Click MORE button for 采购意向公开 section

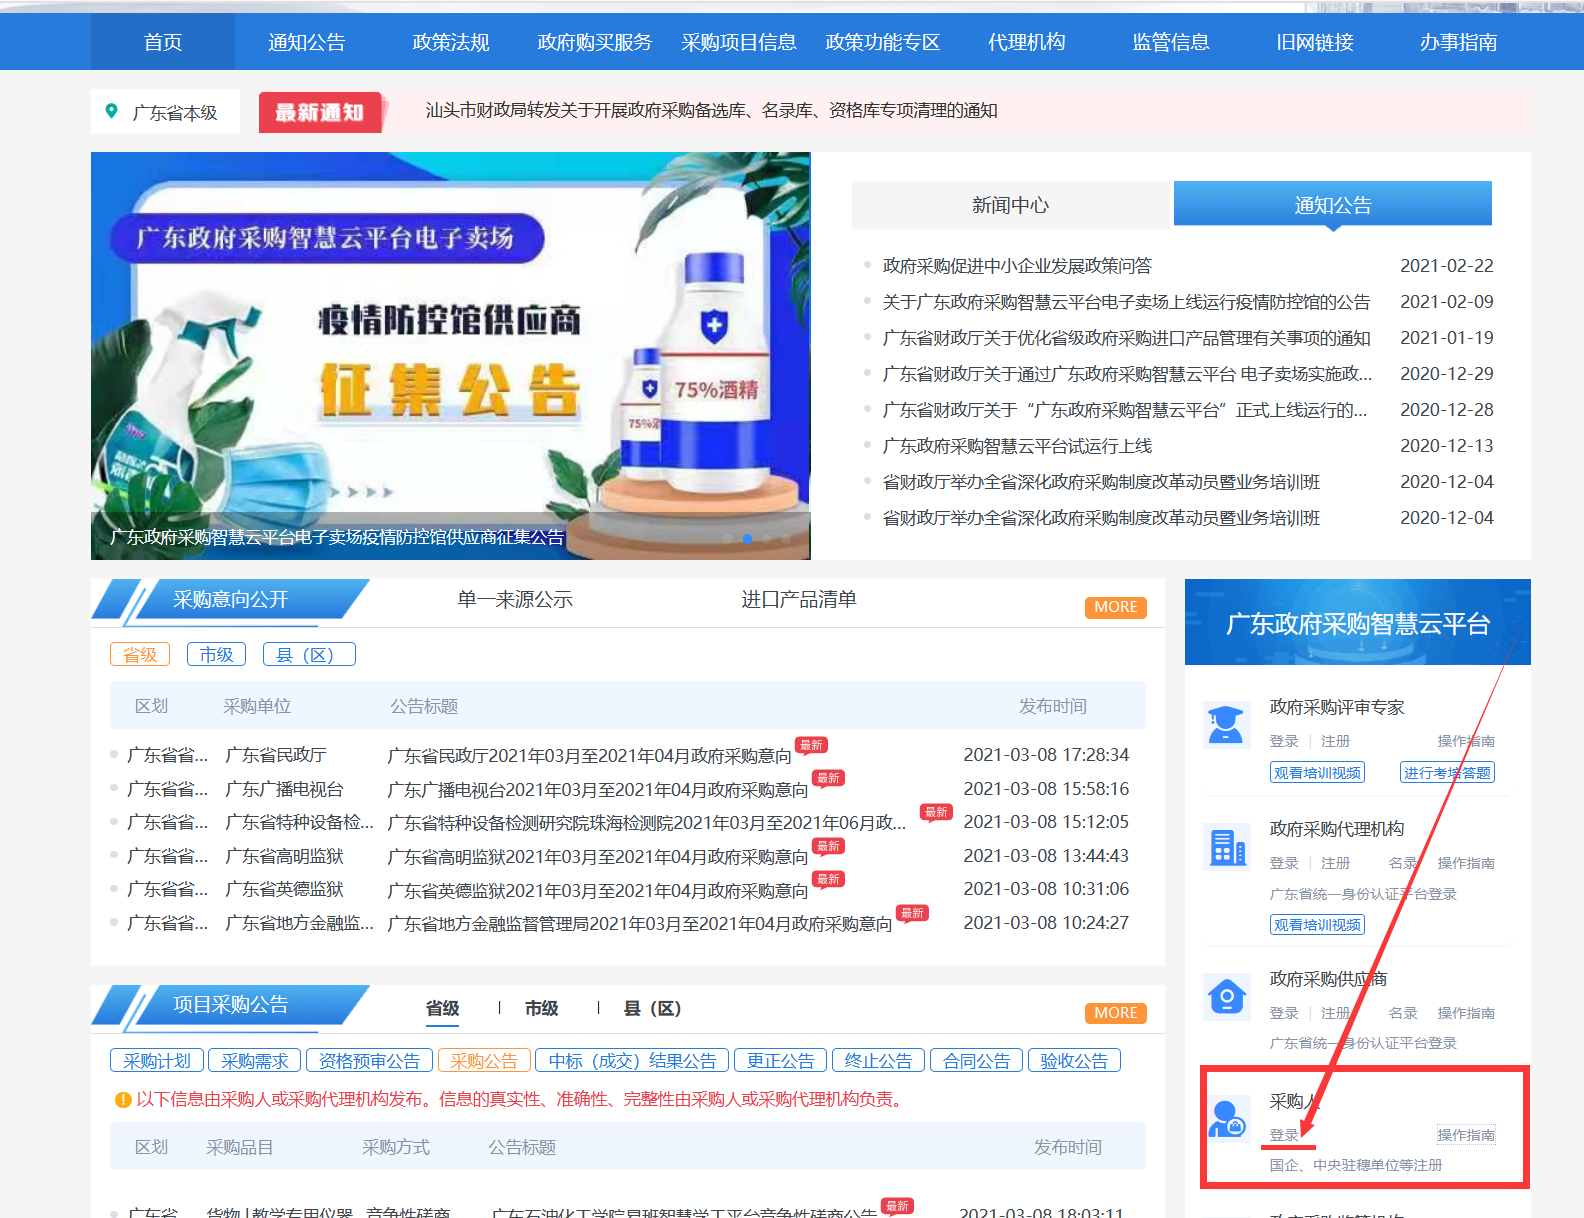tap(1115, 607)
